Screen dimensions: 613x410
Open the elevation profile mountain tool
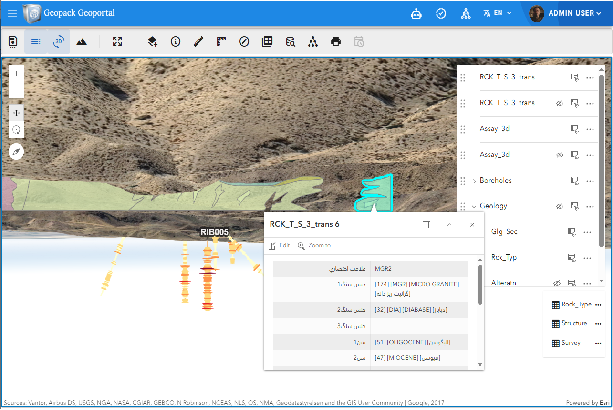tap(81, 42)
